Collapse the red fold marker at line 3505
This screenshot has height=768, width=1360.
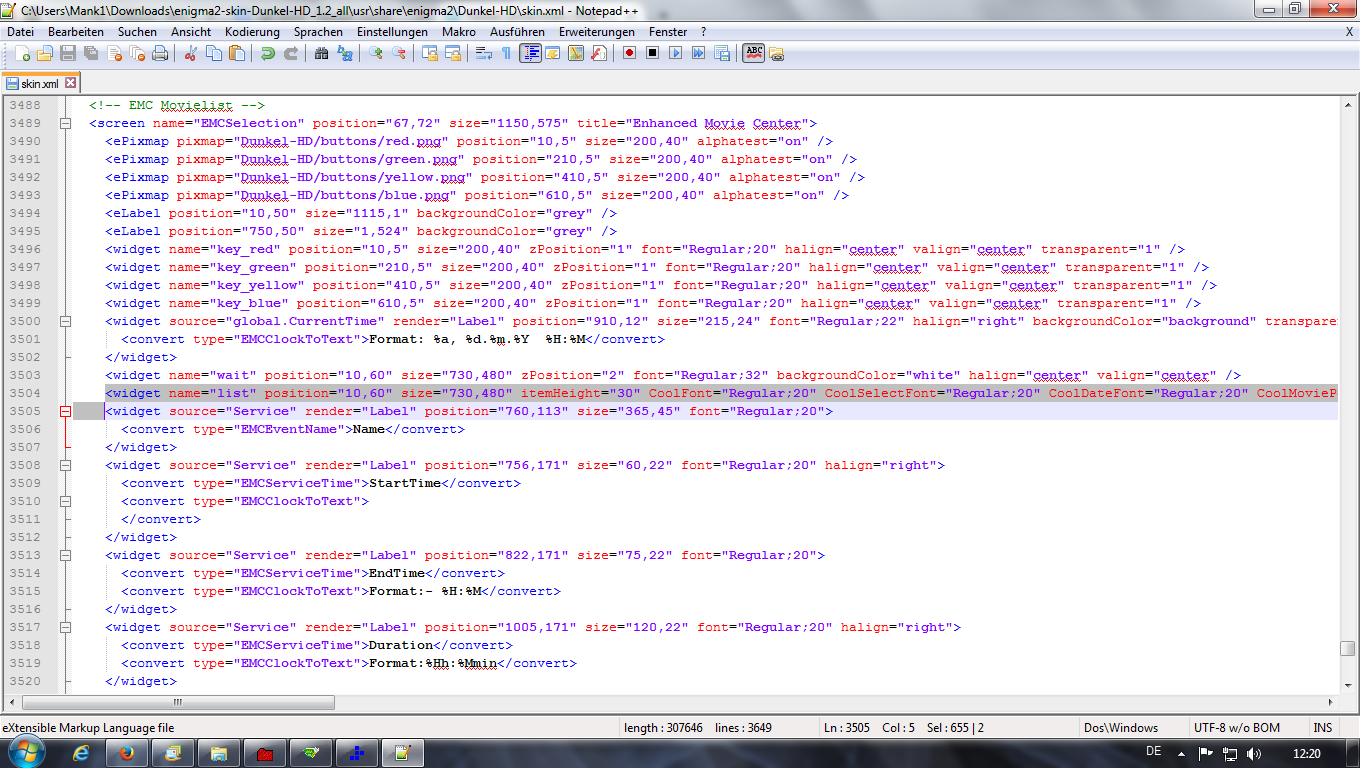click(66, 412)
